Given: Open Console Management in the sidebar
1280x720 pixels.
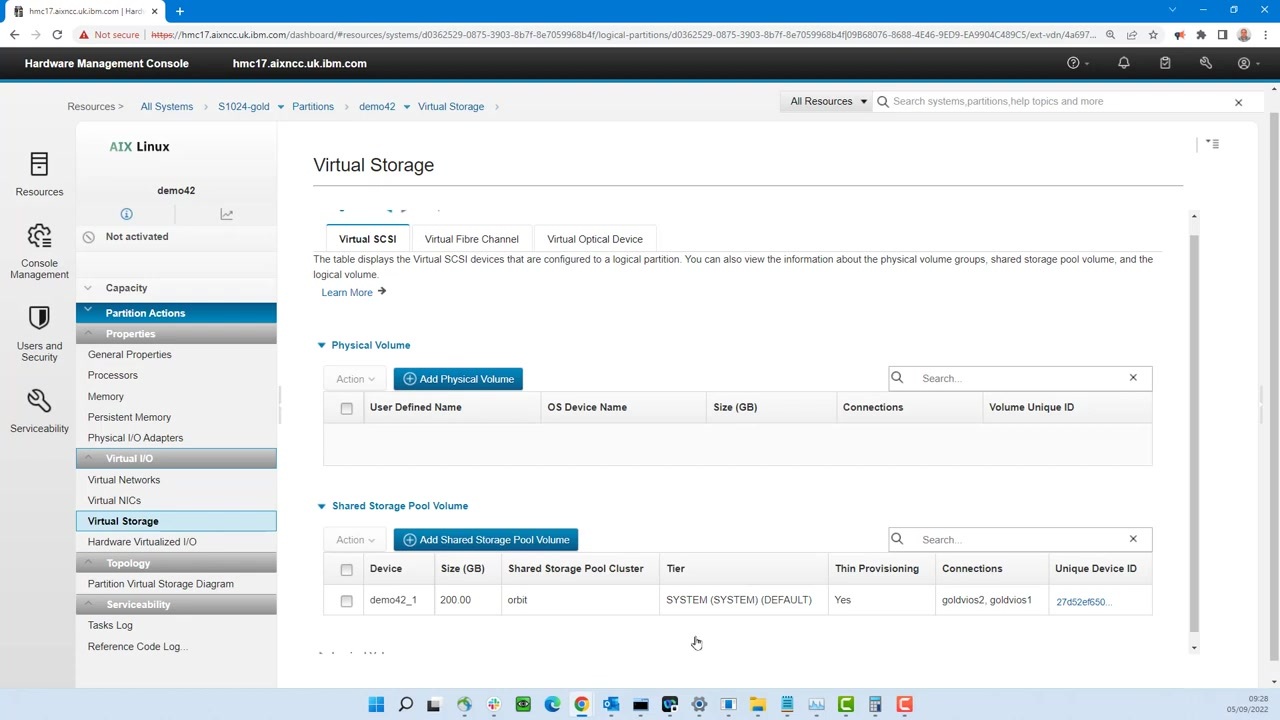Looking at the screenshot, I should tap(39, 251).
